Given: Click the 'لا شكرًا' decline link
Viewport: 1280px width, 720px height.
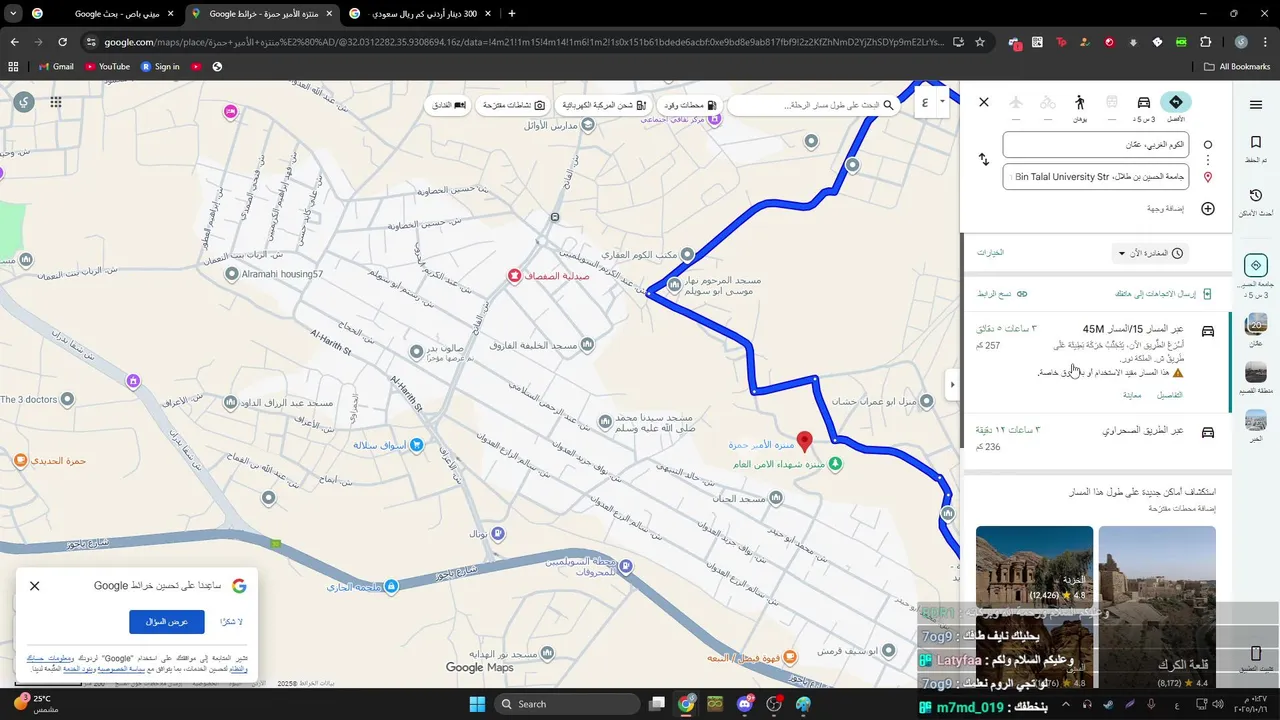Looking at the screenshot, I should point(232,622).
